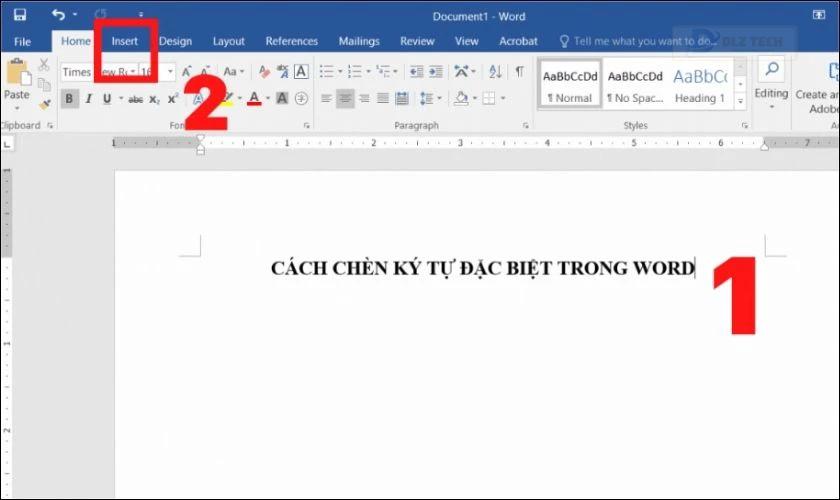The height and width of the screenshot is (500, 840).
Task: Open the File tab
Action: coord(22,41)
